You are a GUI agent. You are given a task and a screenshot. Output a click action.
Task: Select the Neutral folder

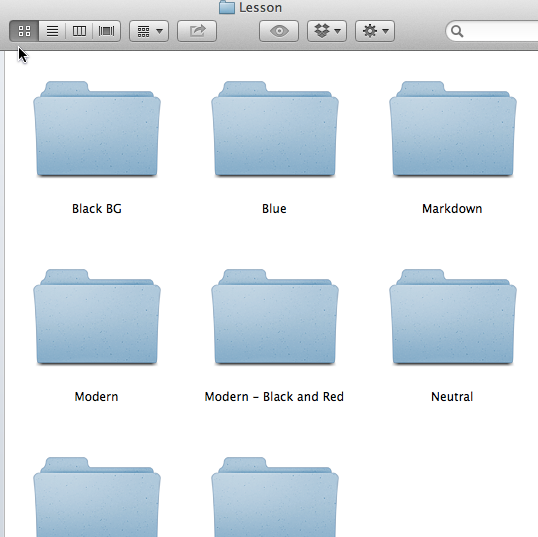pos(453,317)
